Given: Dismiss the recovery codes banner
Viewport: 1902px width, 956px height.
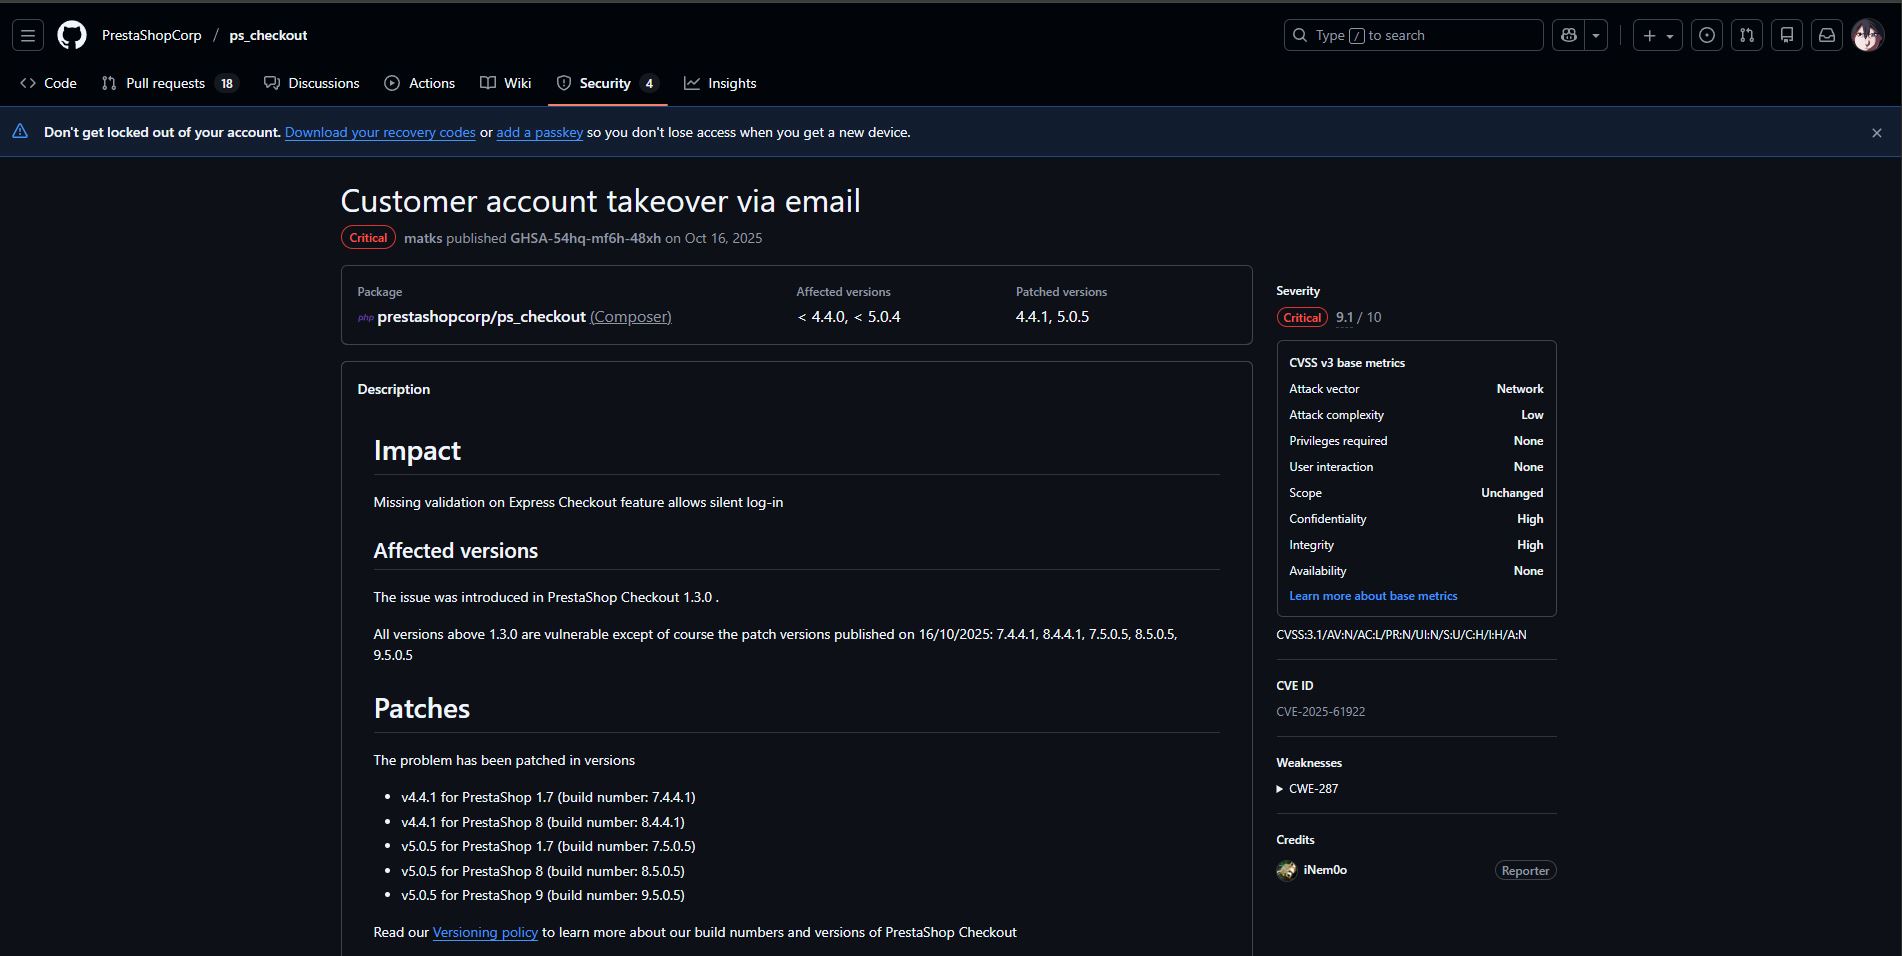Looking at the screenshot, I should click(x=1876, y=133).
